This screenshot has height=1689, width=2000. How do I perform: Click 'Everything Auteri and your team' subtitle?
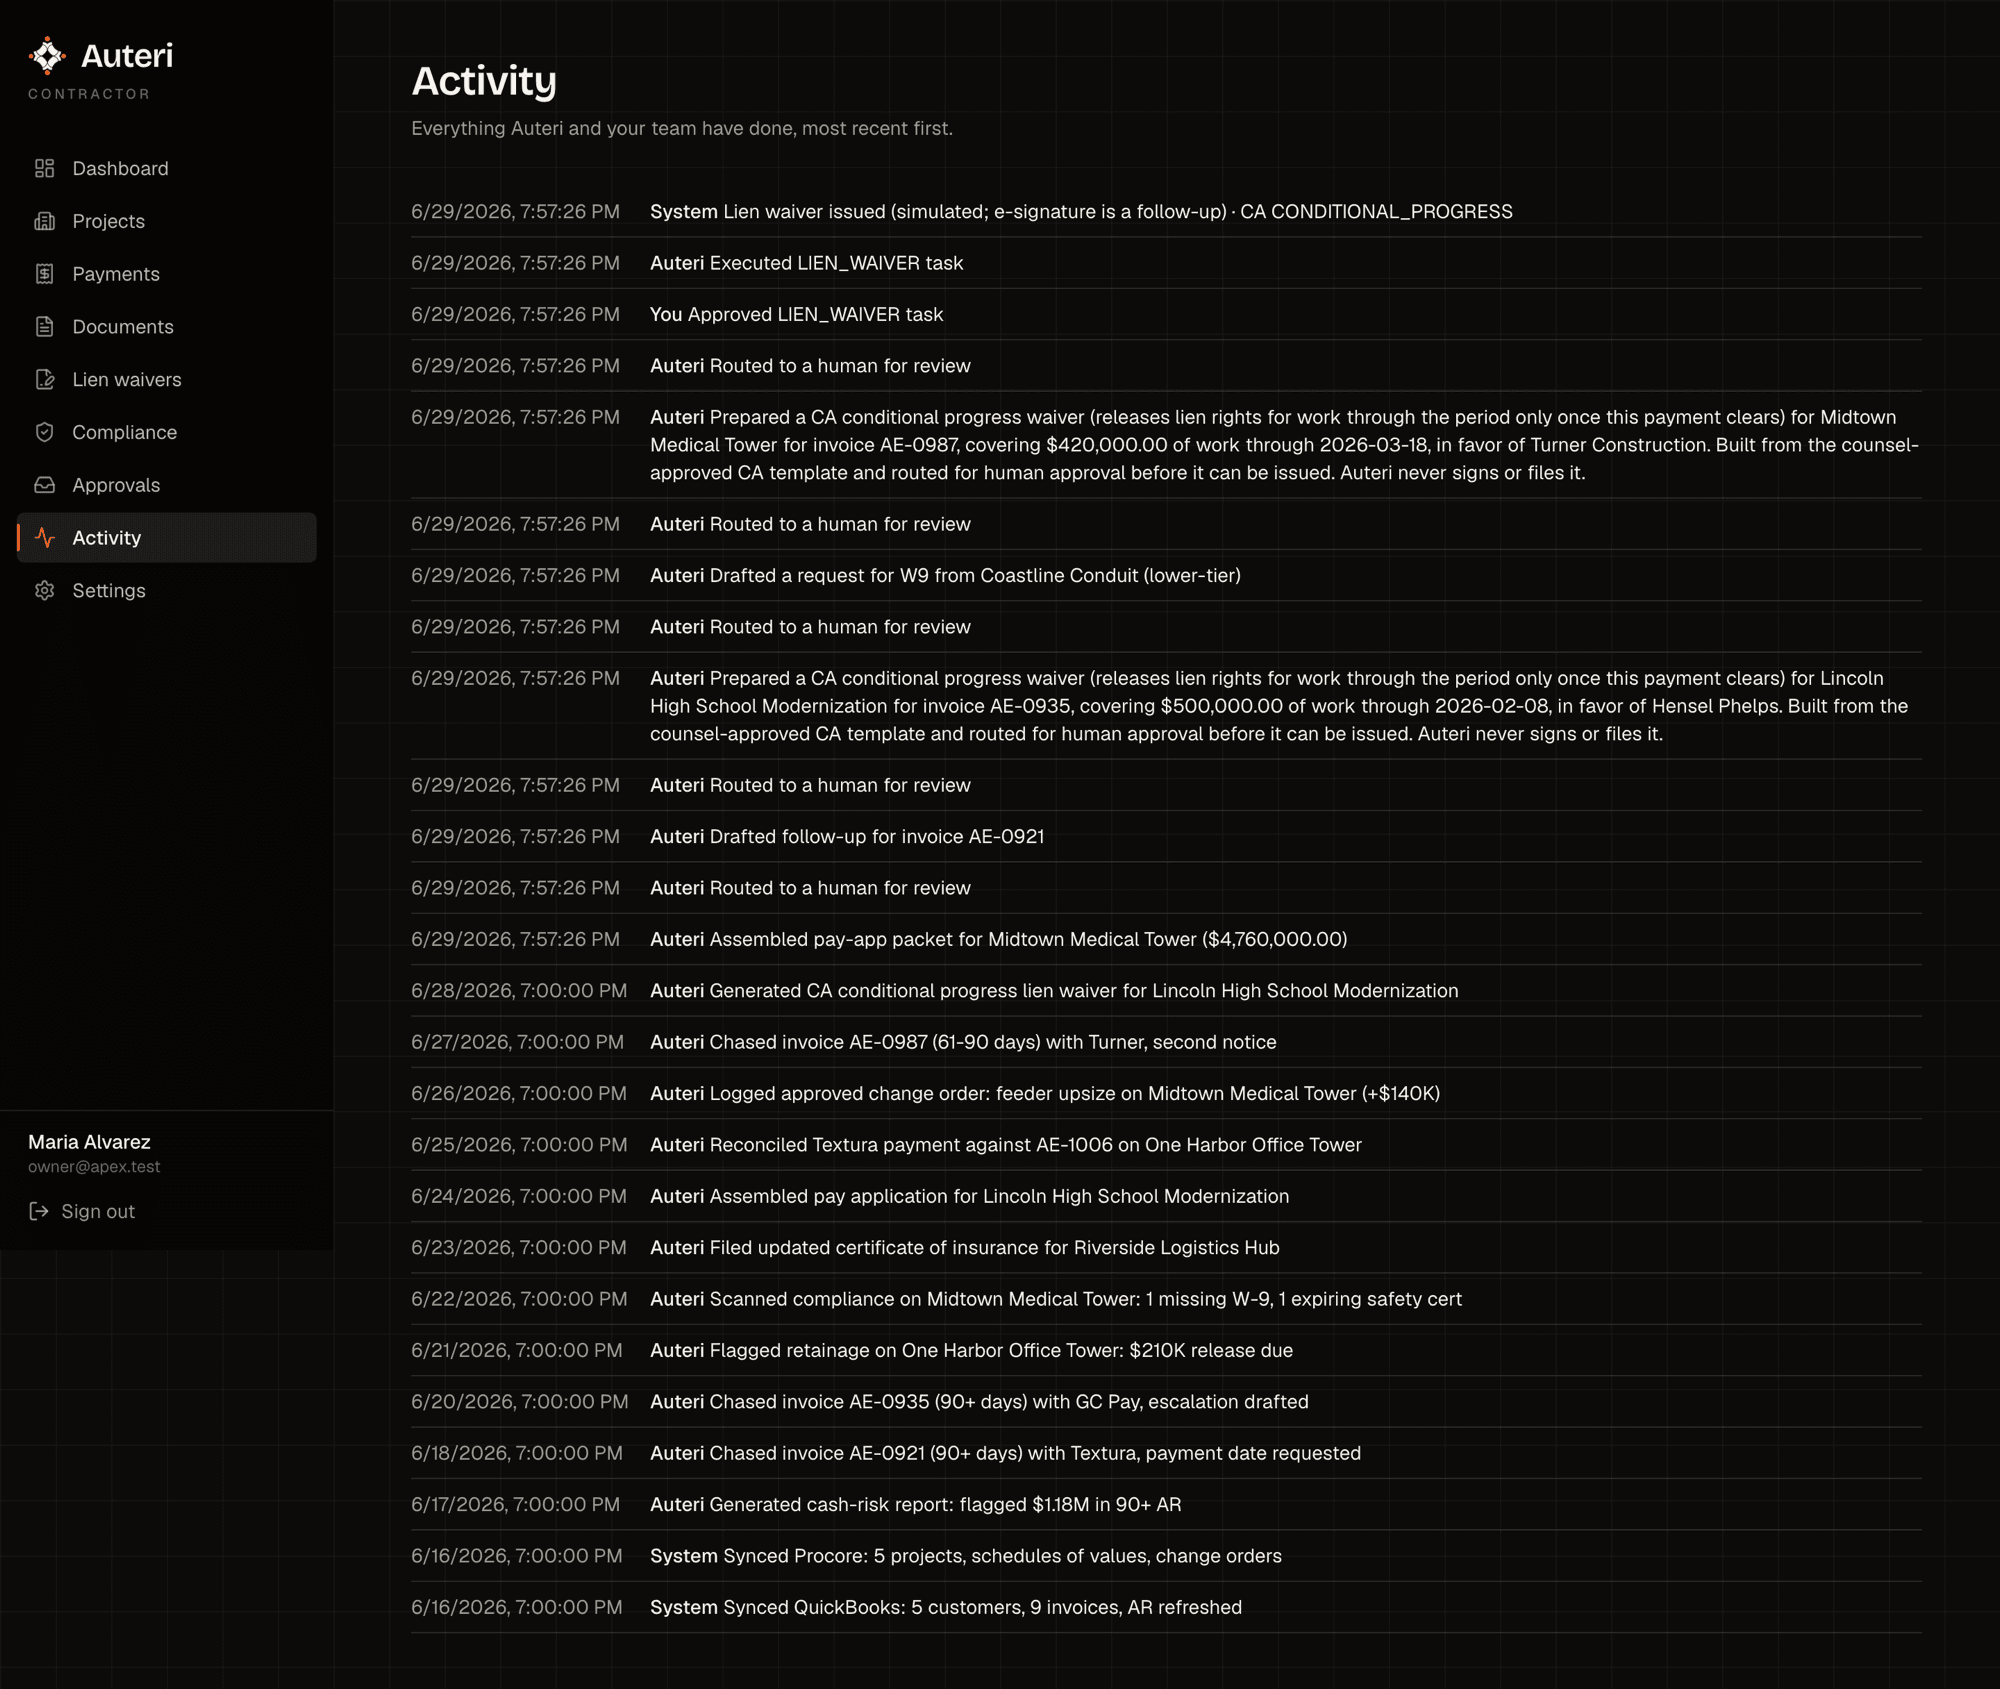point(682,128)
